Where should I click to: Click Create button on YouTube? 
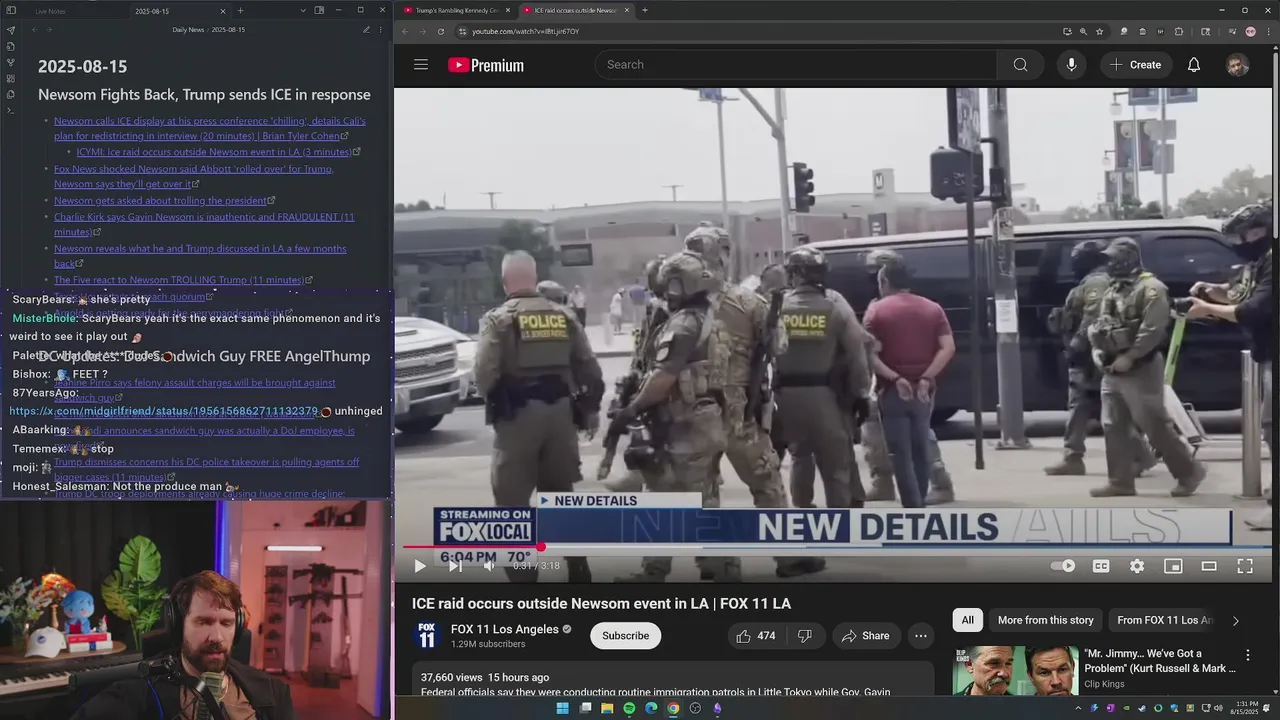click(x=1135, y=65)
